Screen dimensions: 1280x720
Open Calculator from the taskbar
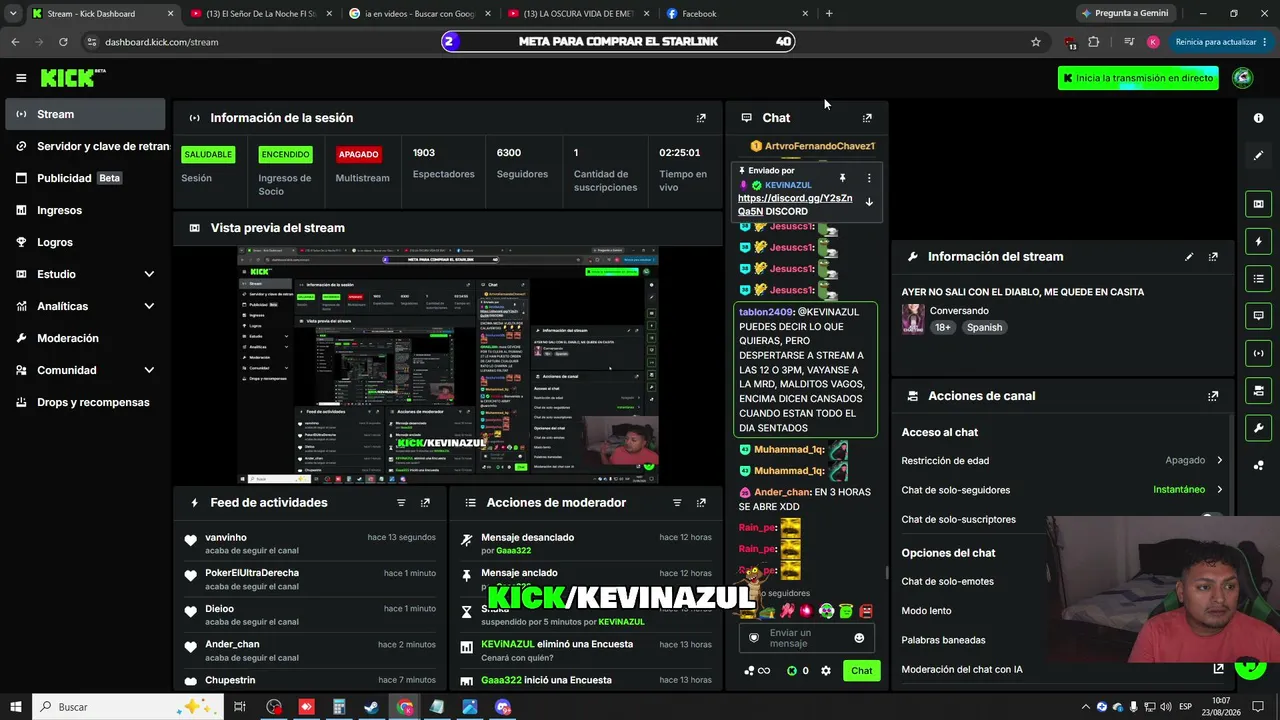coord(339,707)
